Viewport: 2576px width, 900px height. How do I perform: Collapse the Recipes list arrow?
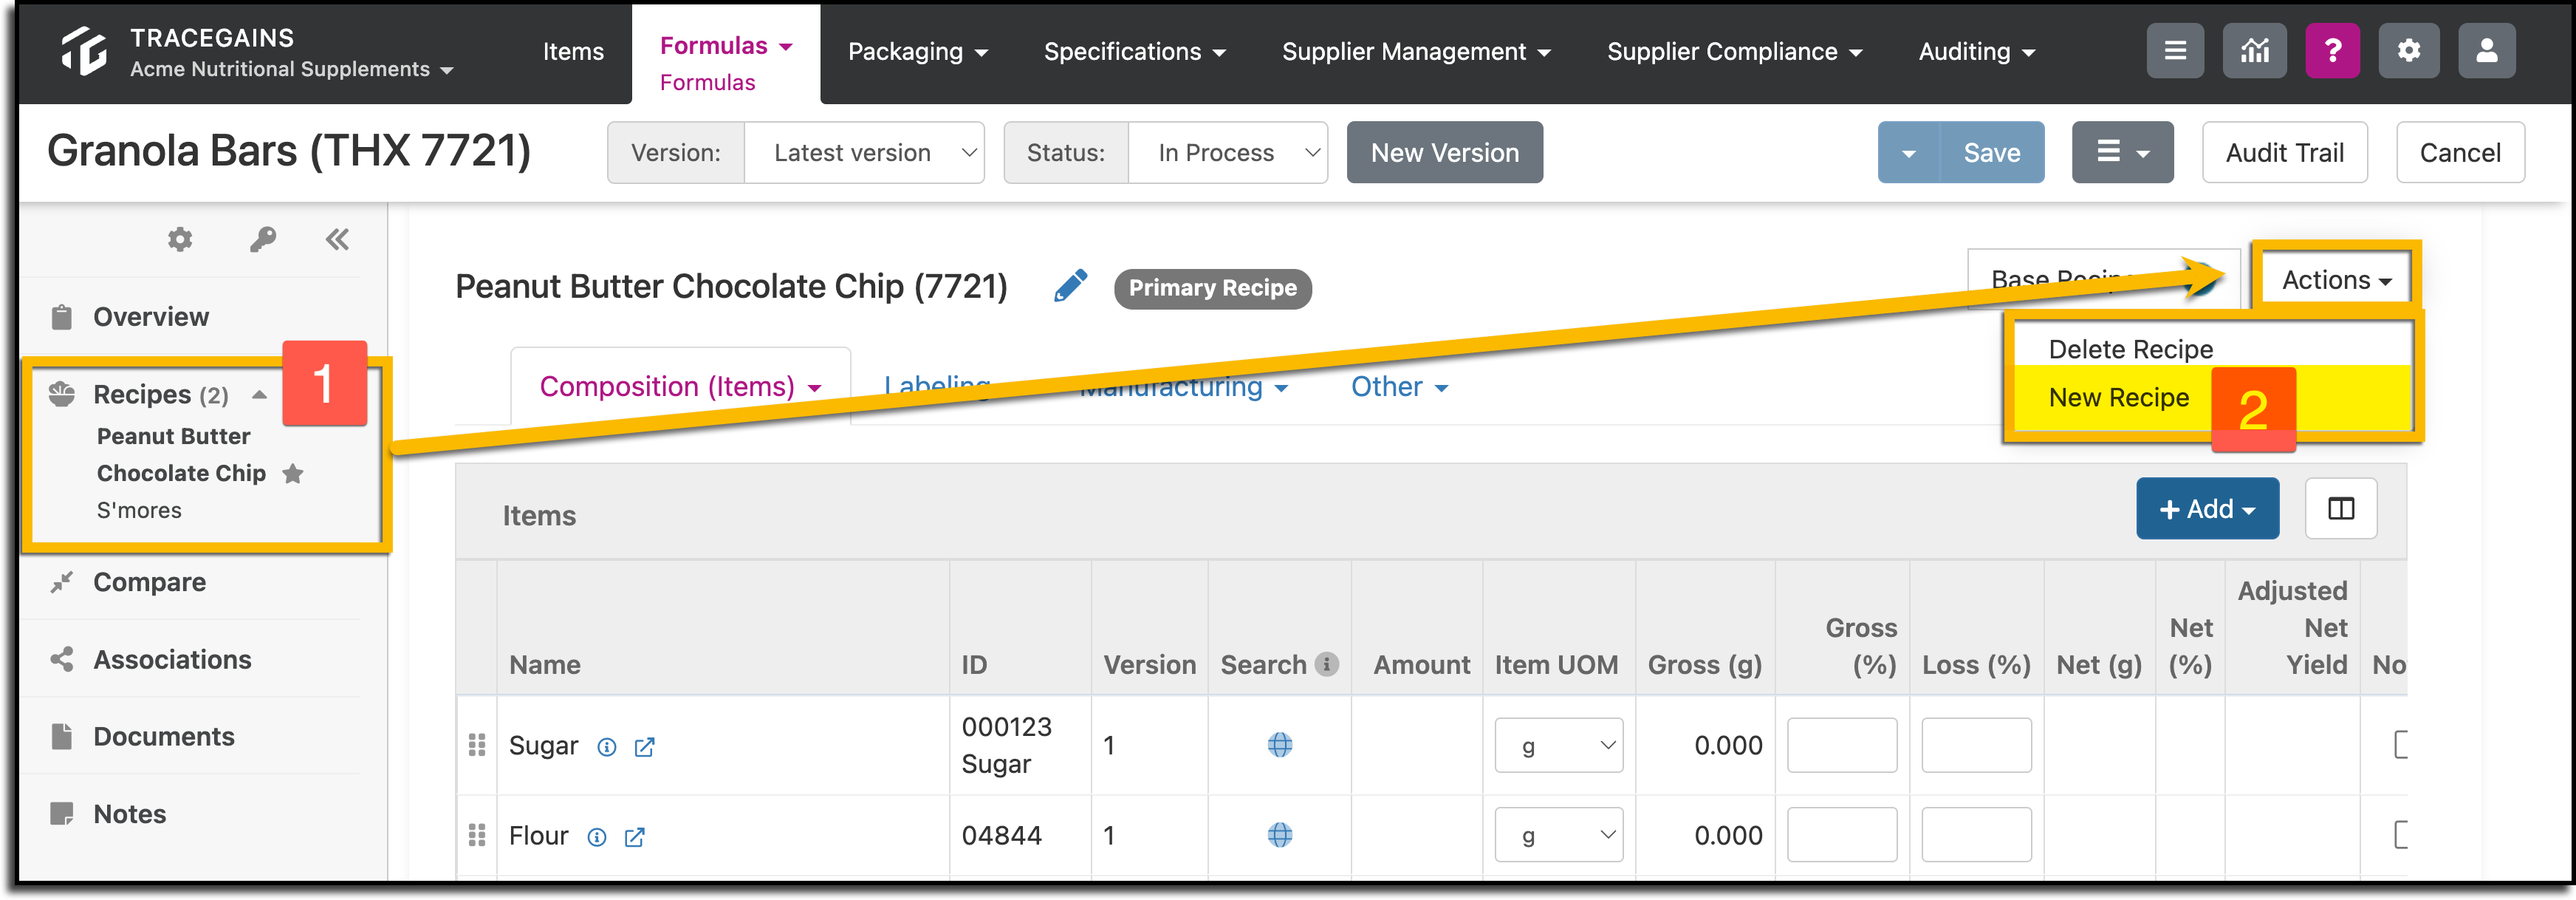coord(260,395)
